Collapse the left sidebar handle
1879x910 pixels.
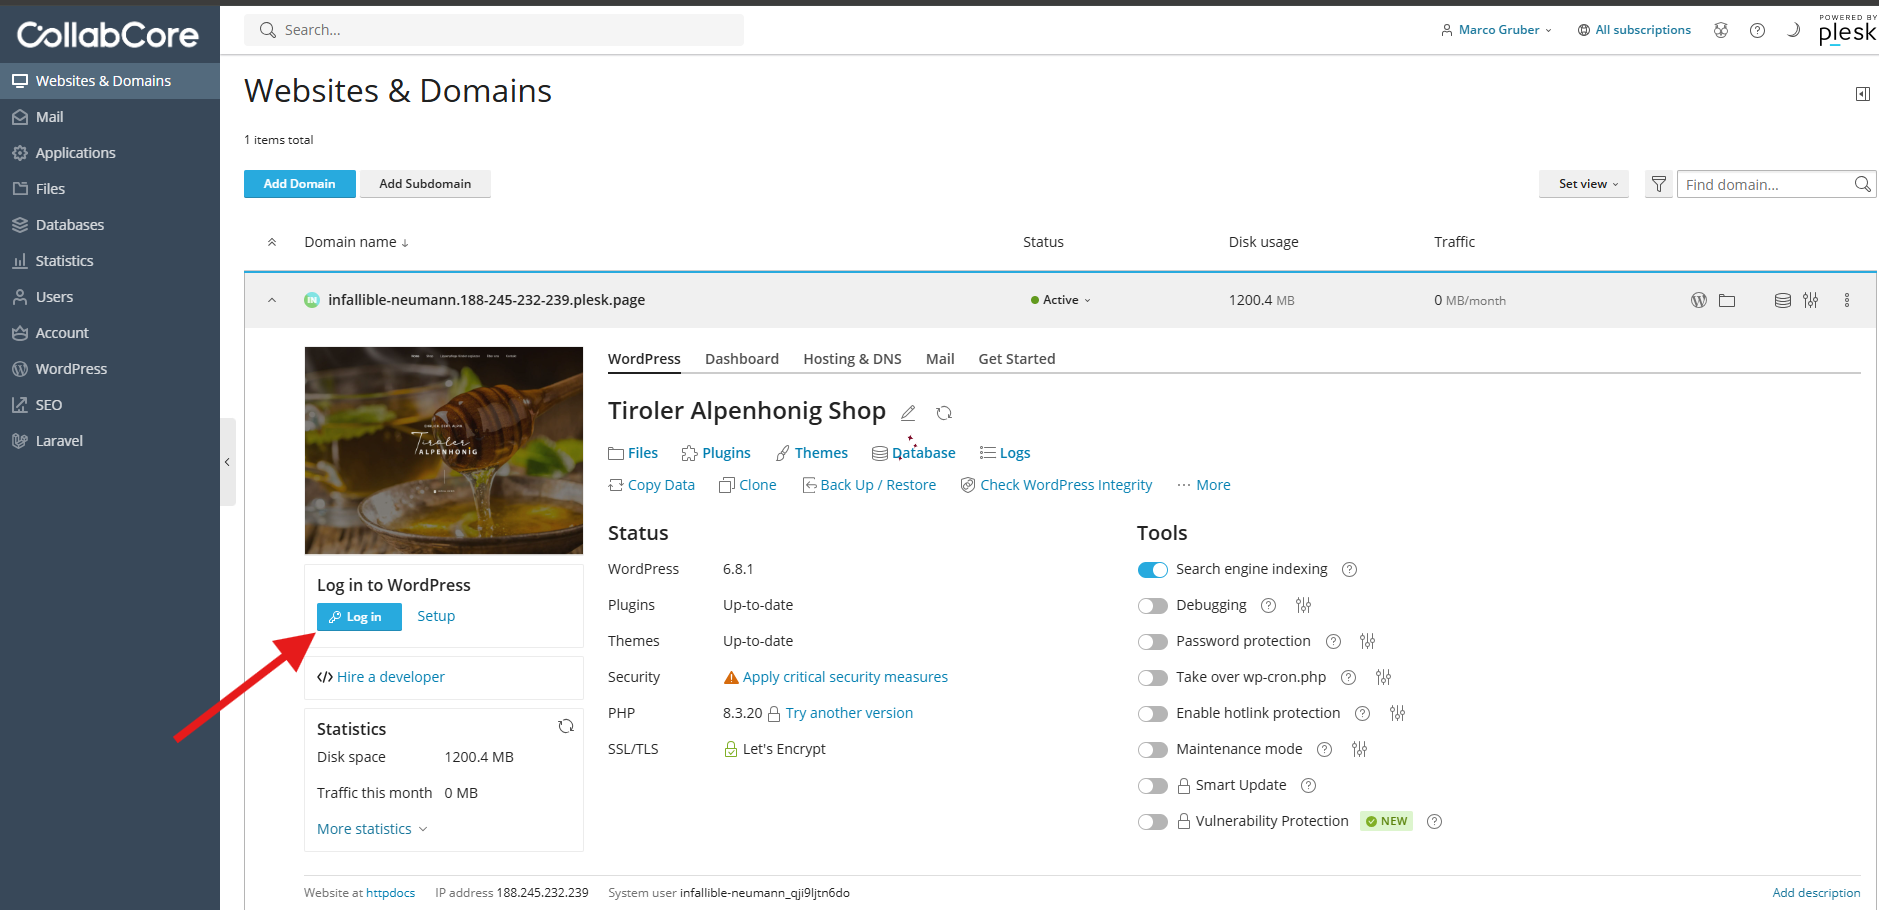[x=227, y=462]
